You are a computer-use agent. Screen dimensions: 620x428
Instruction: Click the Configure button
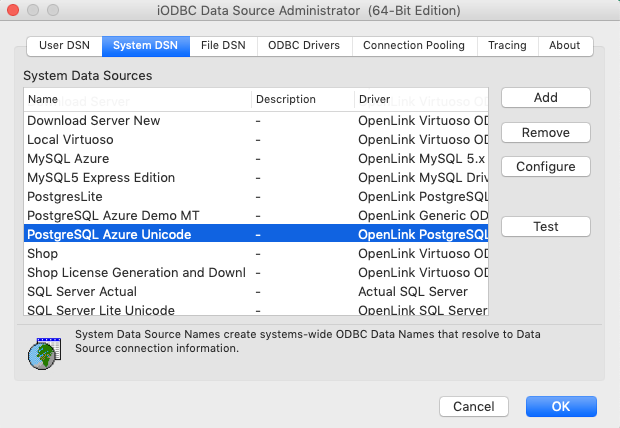(x=545, y=166)
